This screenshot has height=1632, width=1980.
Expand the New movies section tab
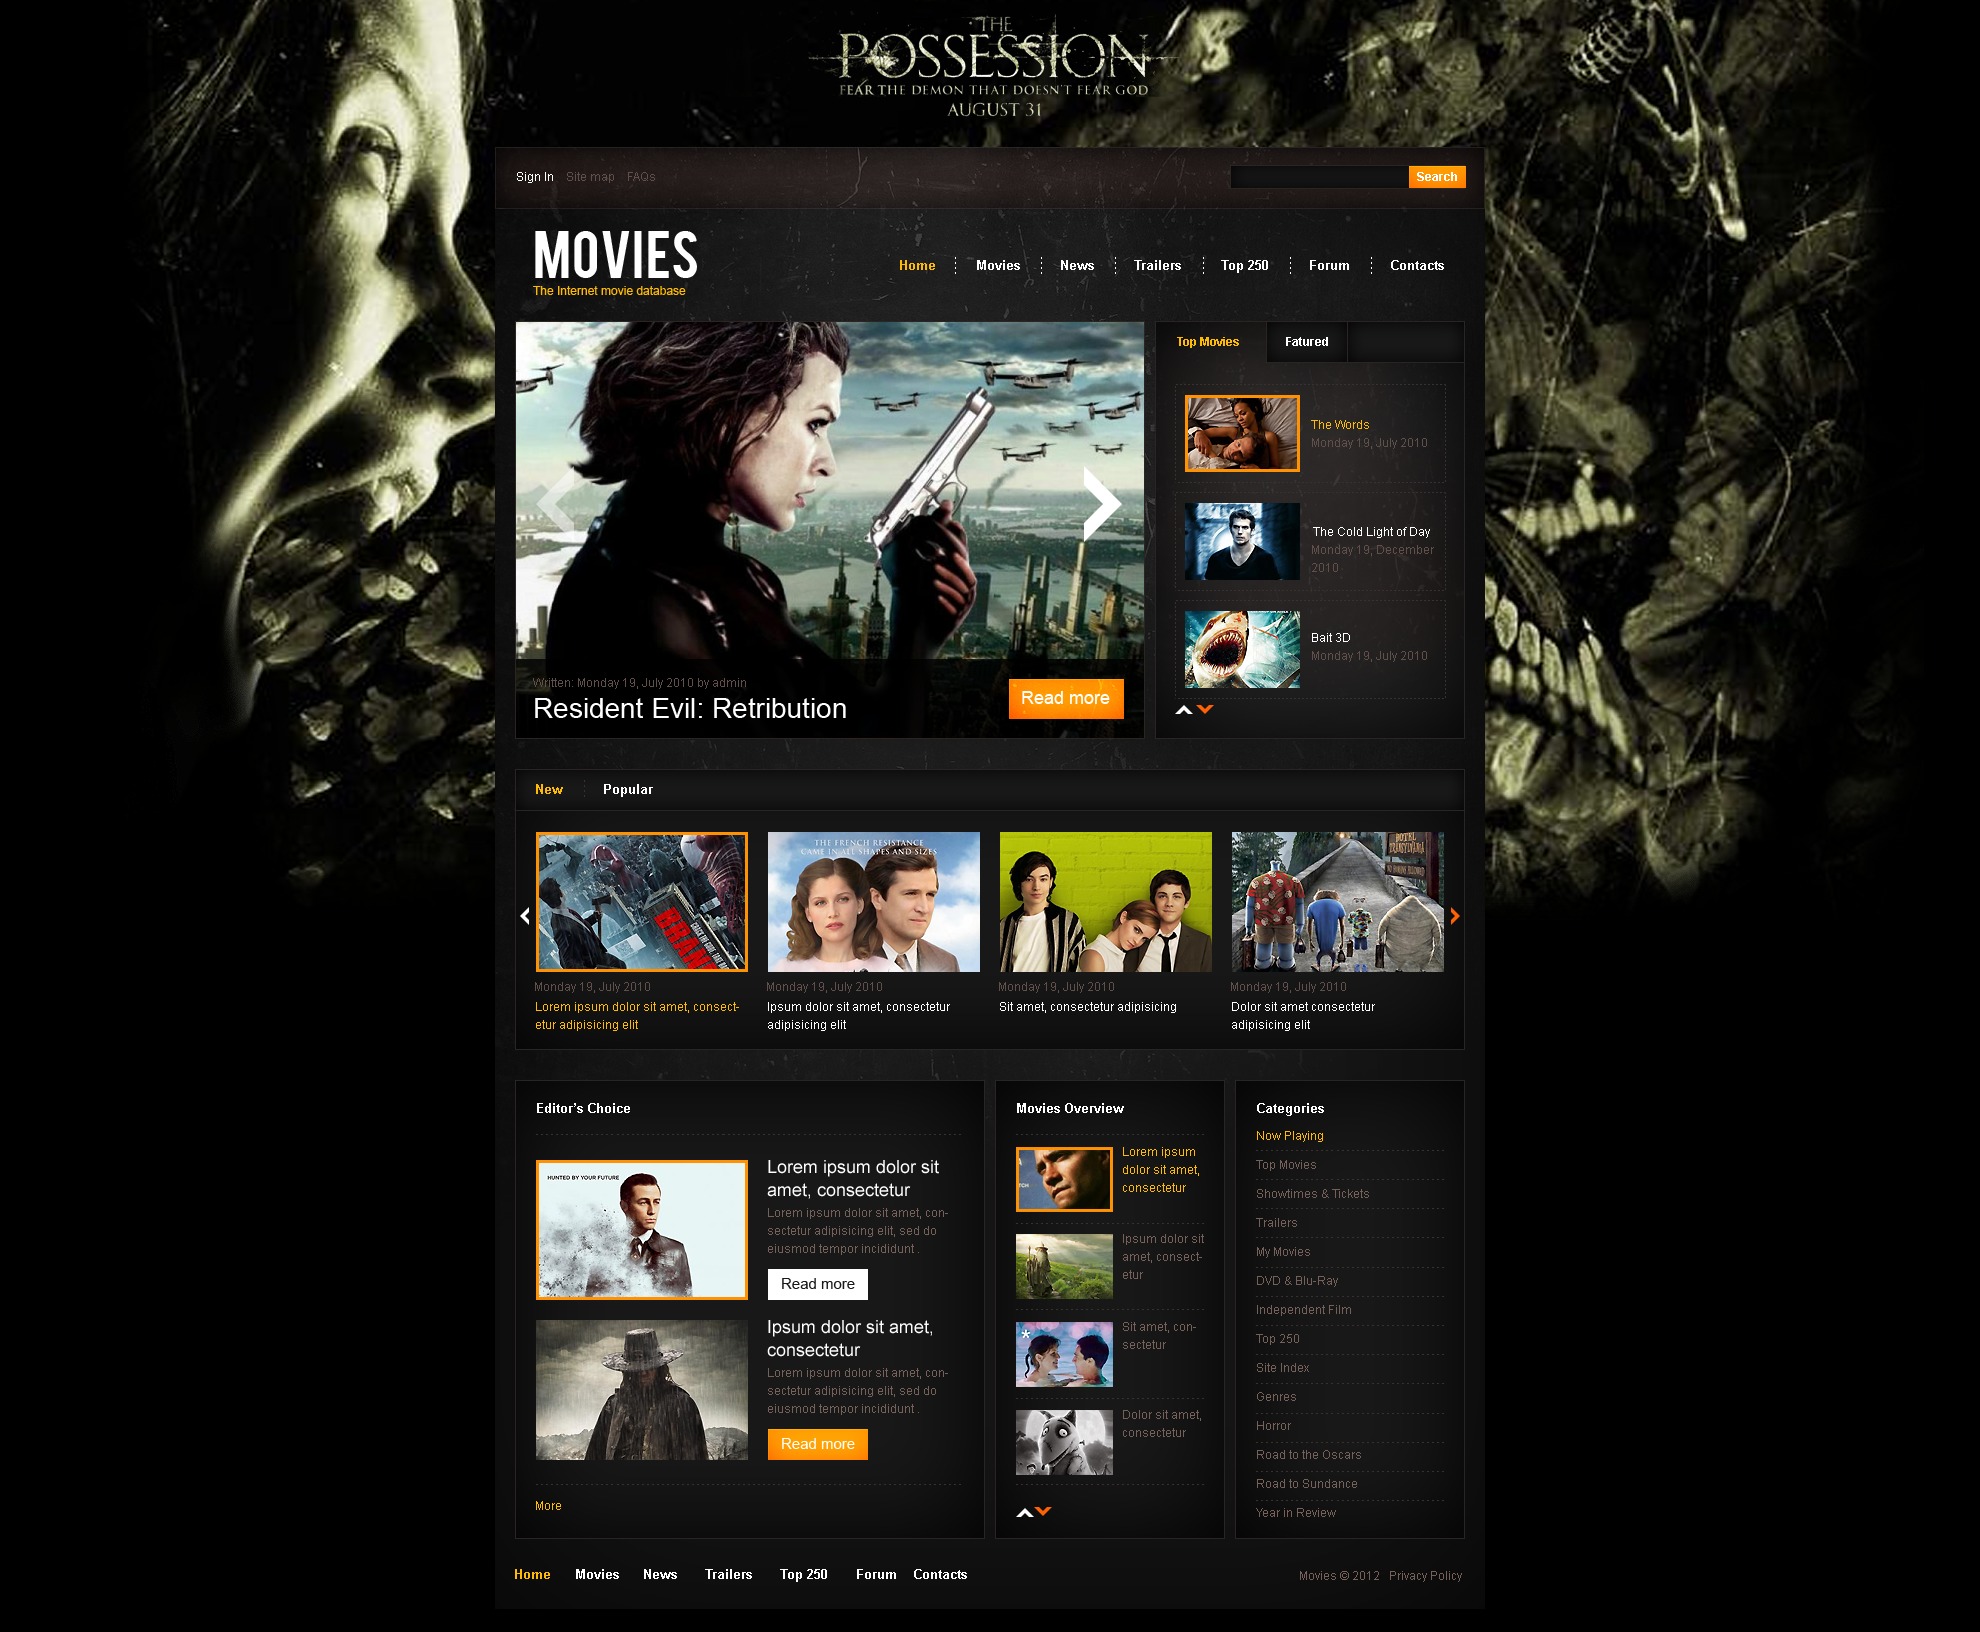click(x=549, y=790)
